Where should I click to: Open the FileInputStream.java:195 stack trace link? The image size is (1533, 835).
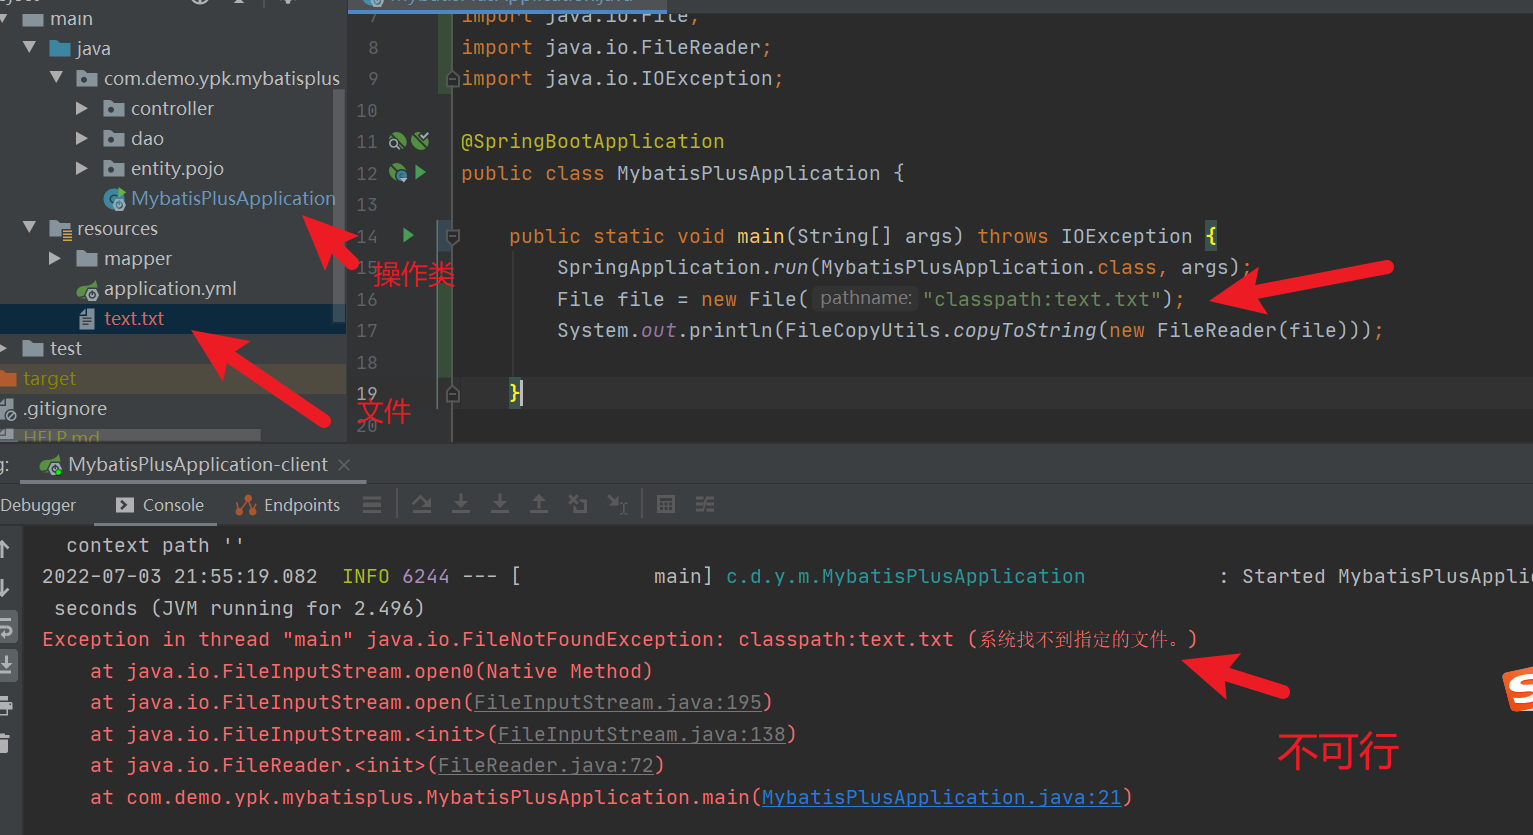click(617, 702)
